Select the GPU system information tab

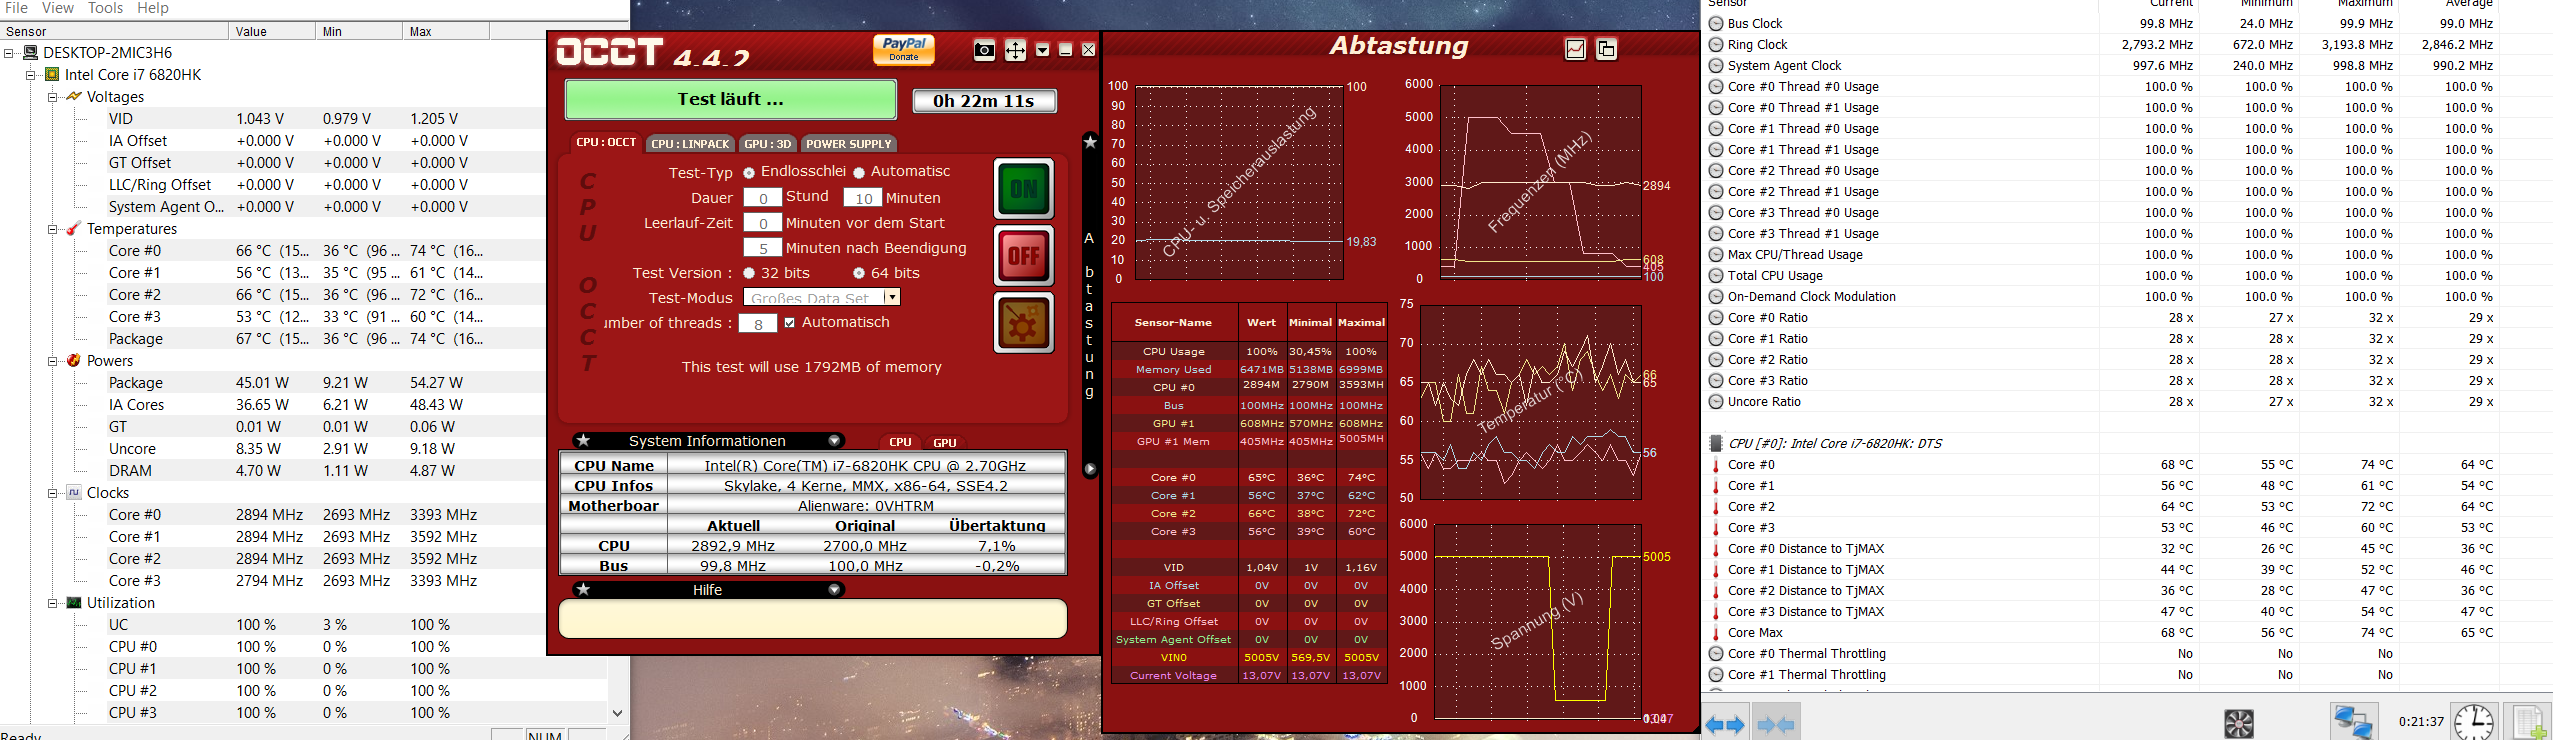coord(945,442)
